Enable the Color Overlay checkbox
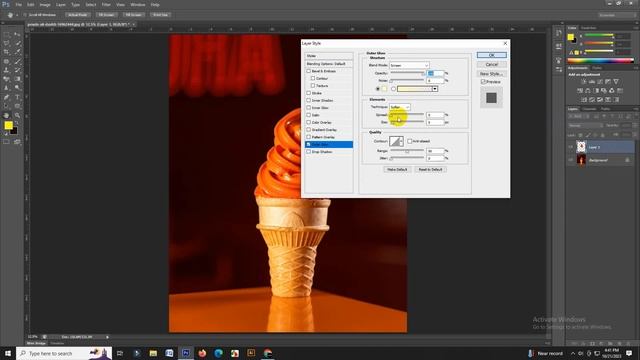 pos(309,122)
